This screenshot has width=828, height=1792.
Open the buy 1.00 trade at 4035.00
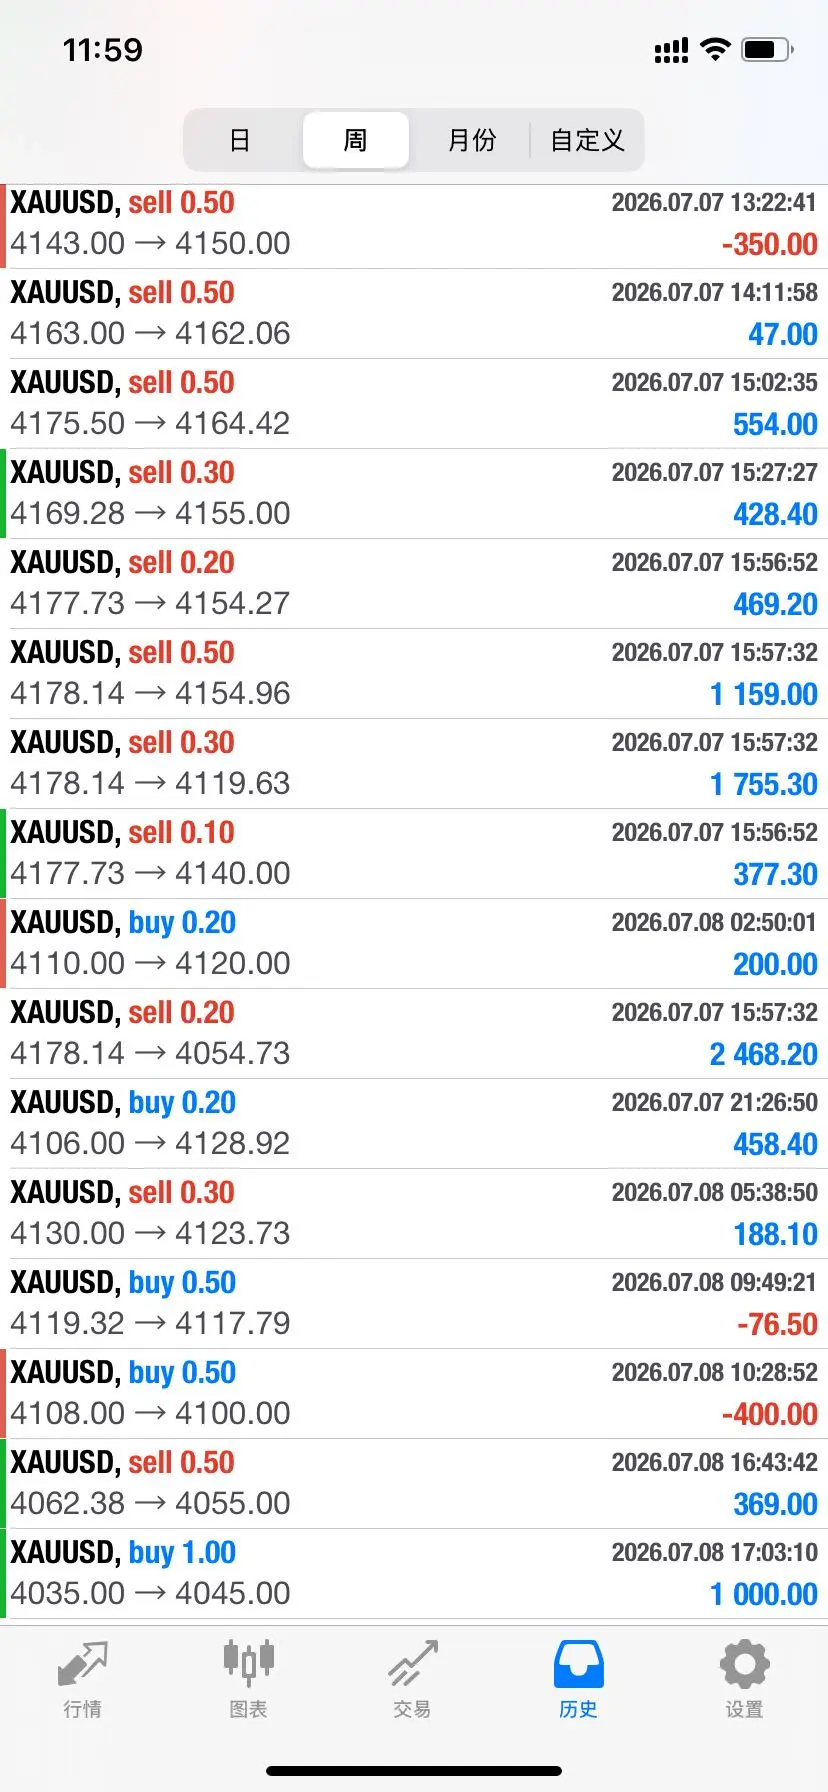click(x=414, y=1574)
